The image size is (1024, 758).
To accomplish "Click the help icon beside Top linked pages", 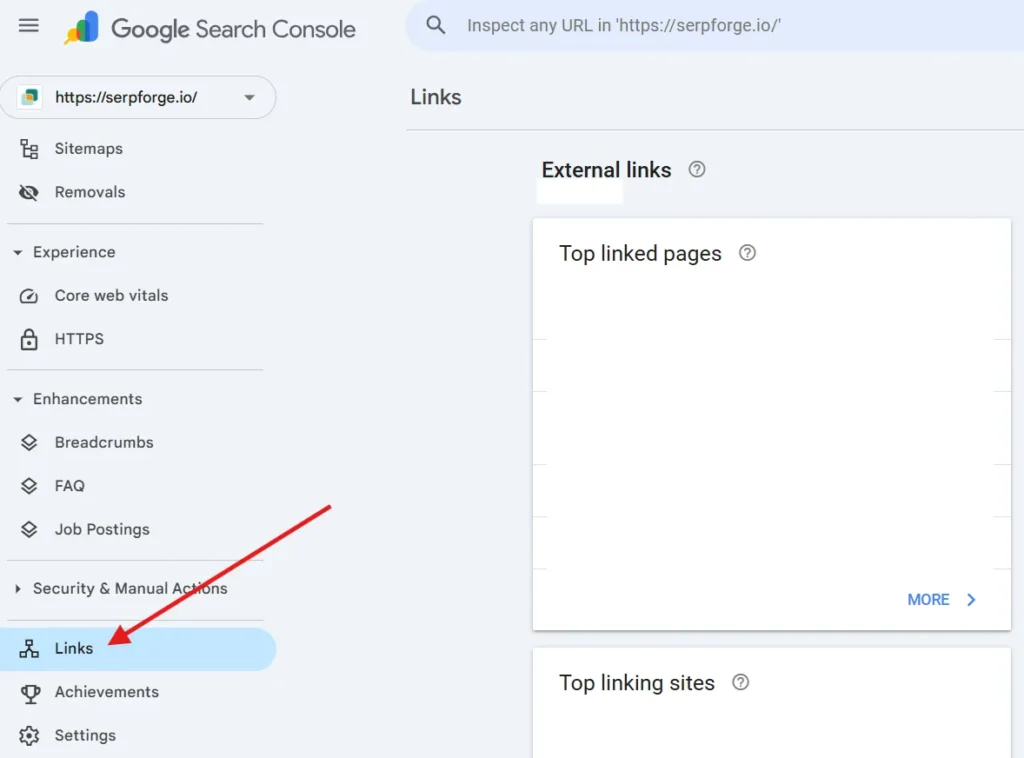I will (x=746, y=254).
